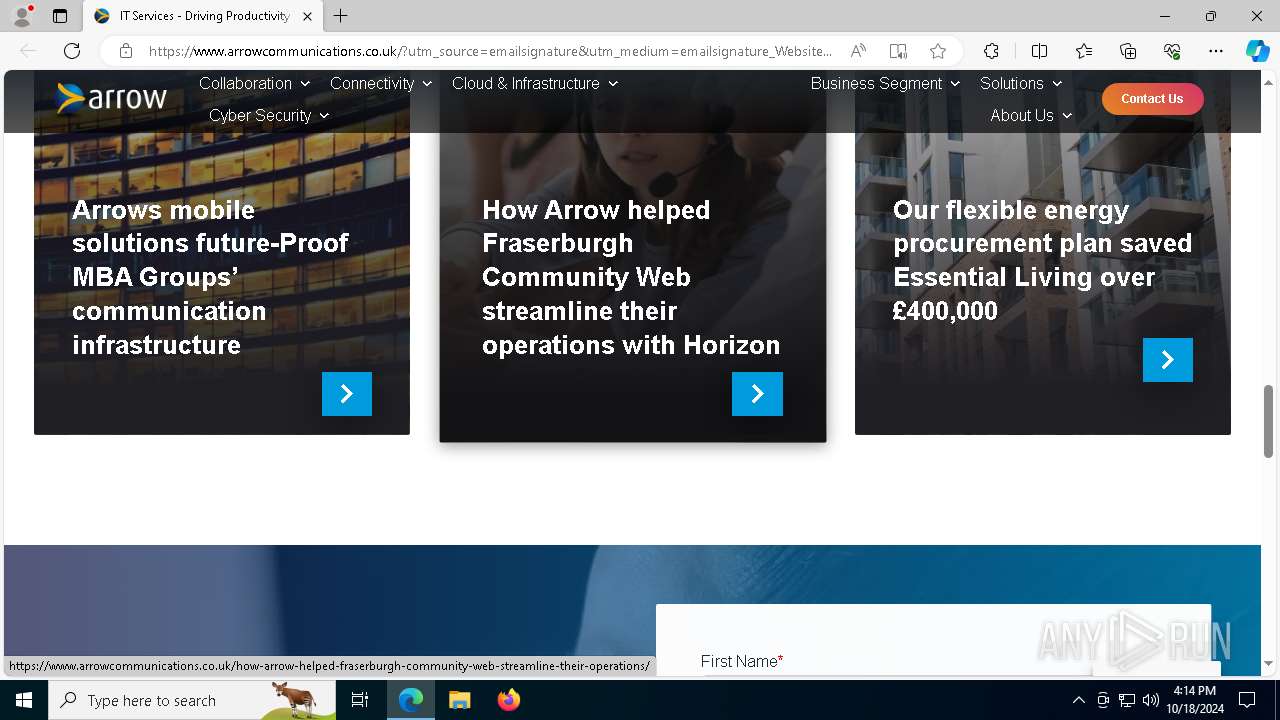Start Read aloud from address bar
Image resolution: width=1280 pixels, height=720 pixels.
858,51
